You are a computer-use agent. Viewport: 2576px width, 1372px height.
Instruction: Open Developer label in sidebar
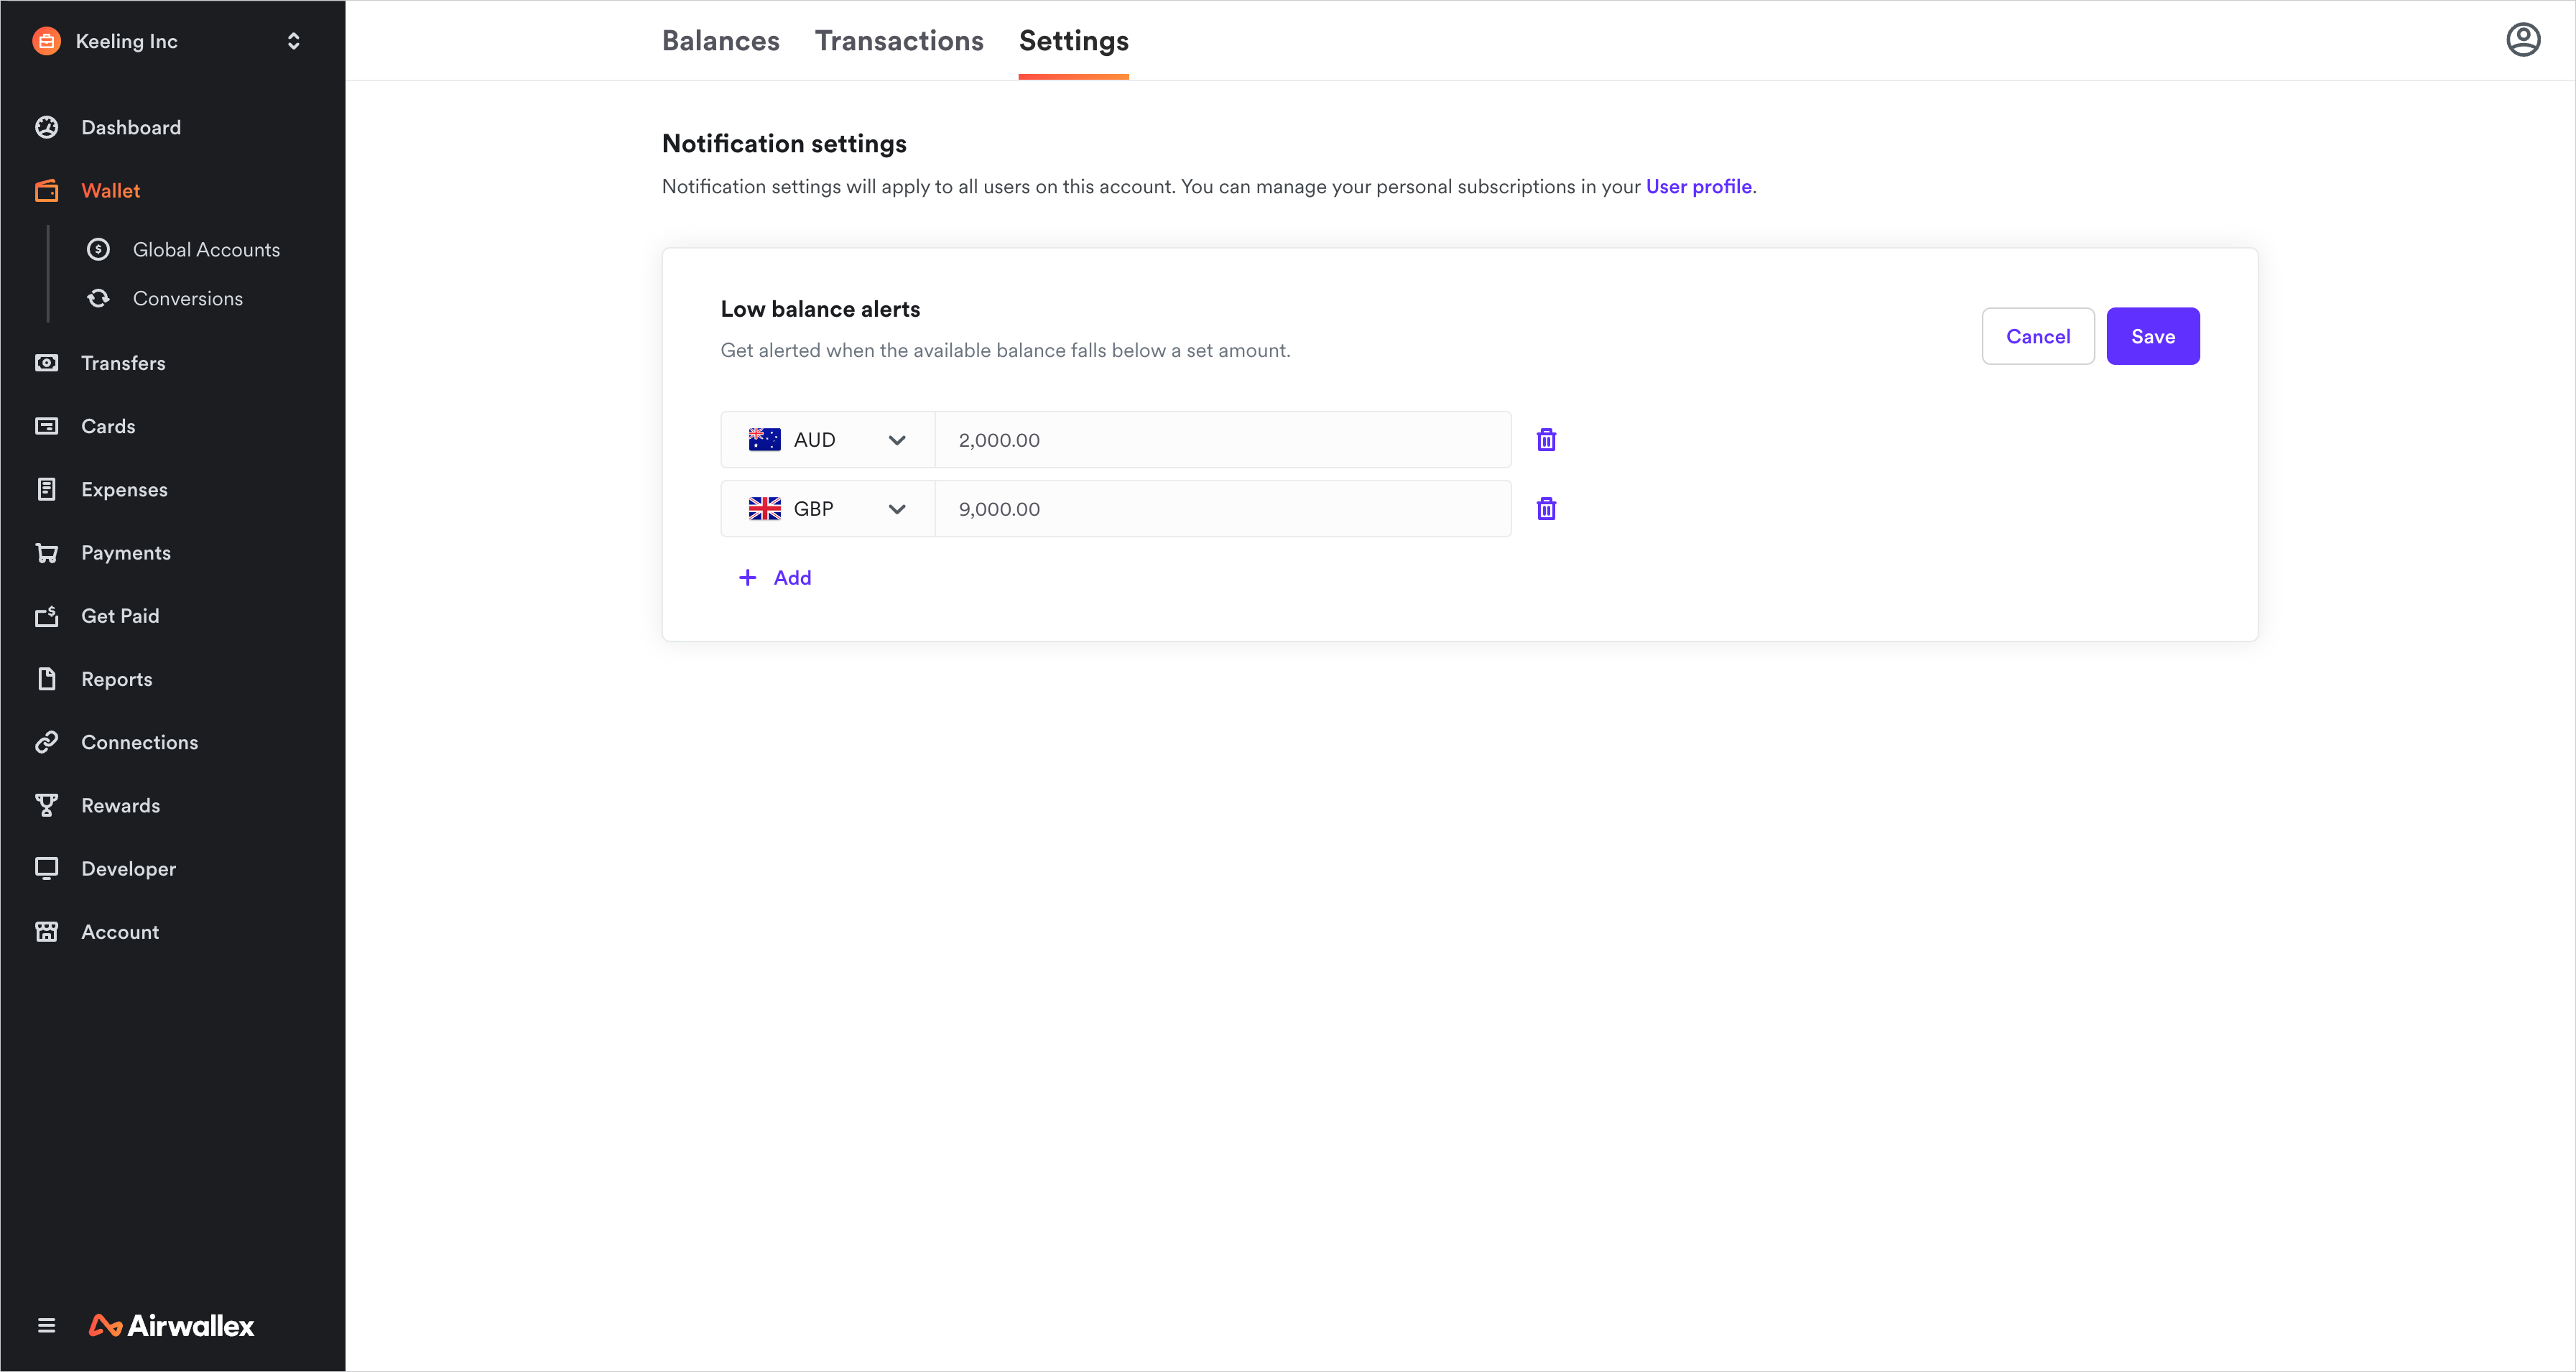click(128, 868)
